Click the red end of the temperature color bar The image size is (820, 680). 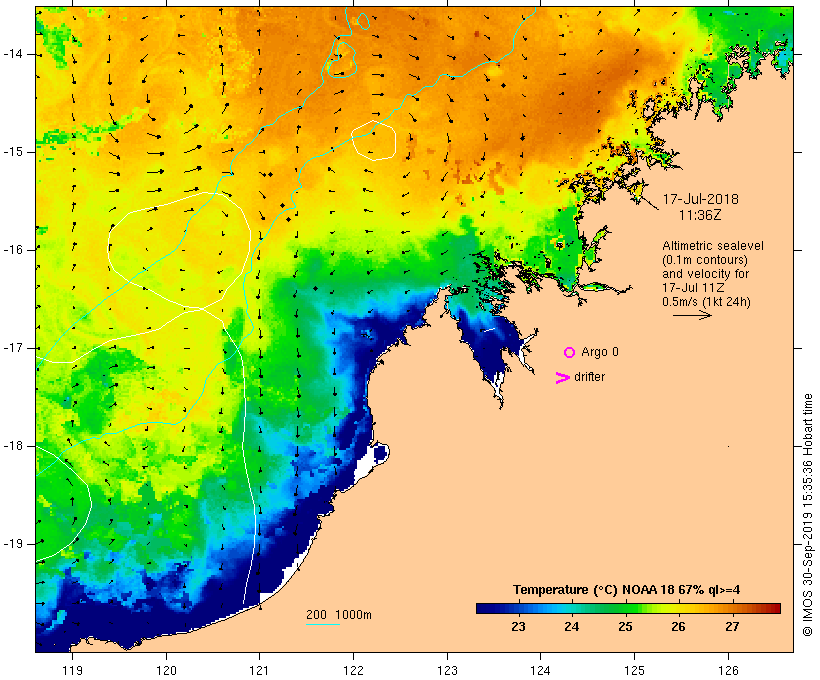coord(775,608)
